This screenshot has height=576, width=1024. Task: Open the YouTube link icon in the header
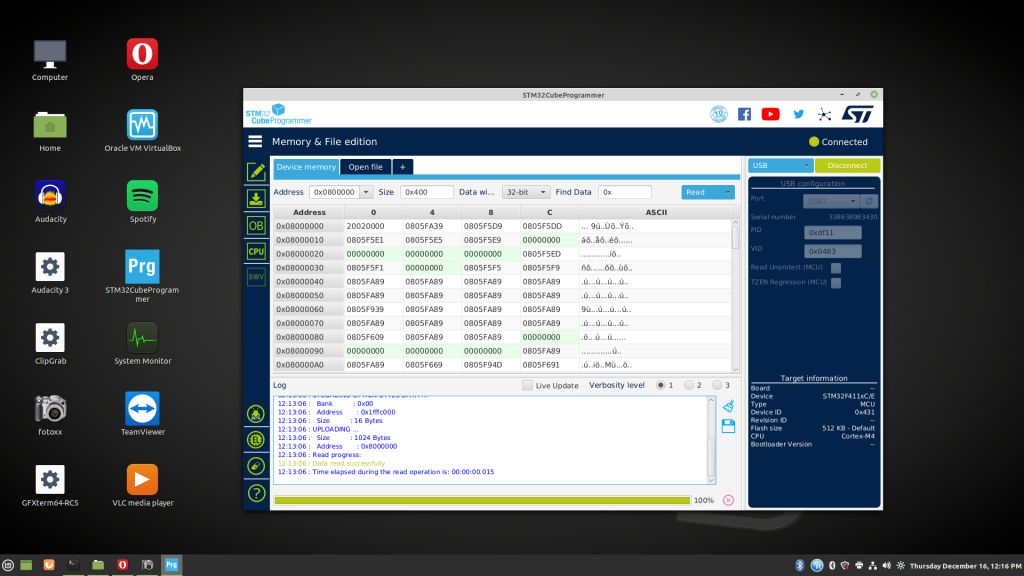tap(770, 114)
